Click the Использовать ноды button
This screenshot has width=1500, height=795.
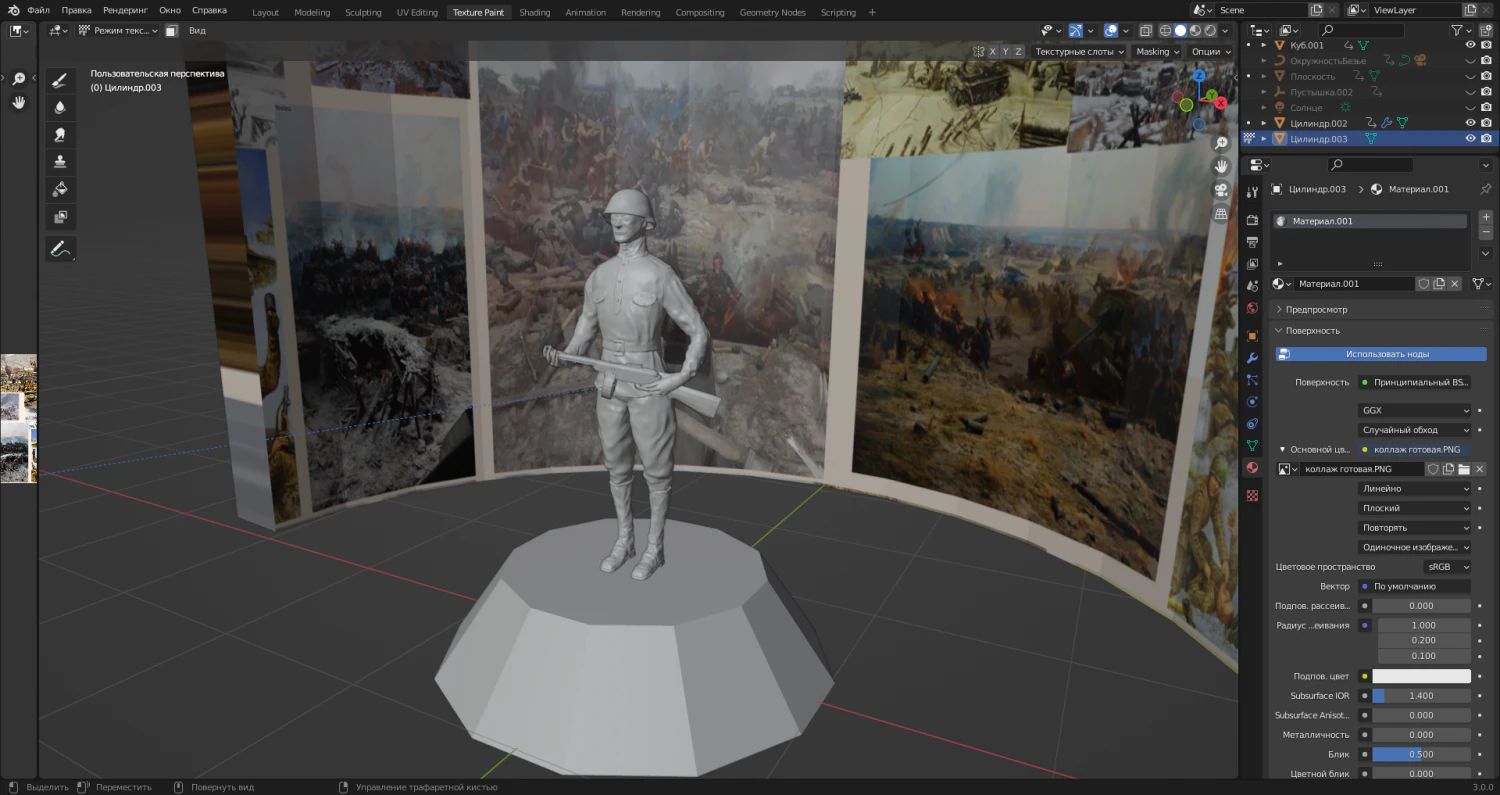pos(1381,354)
